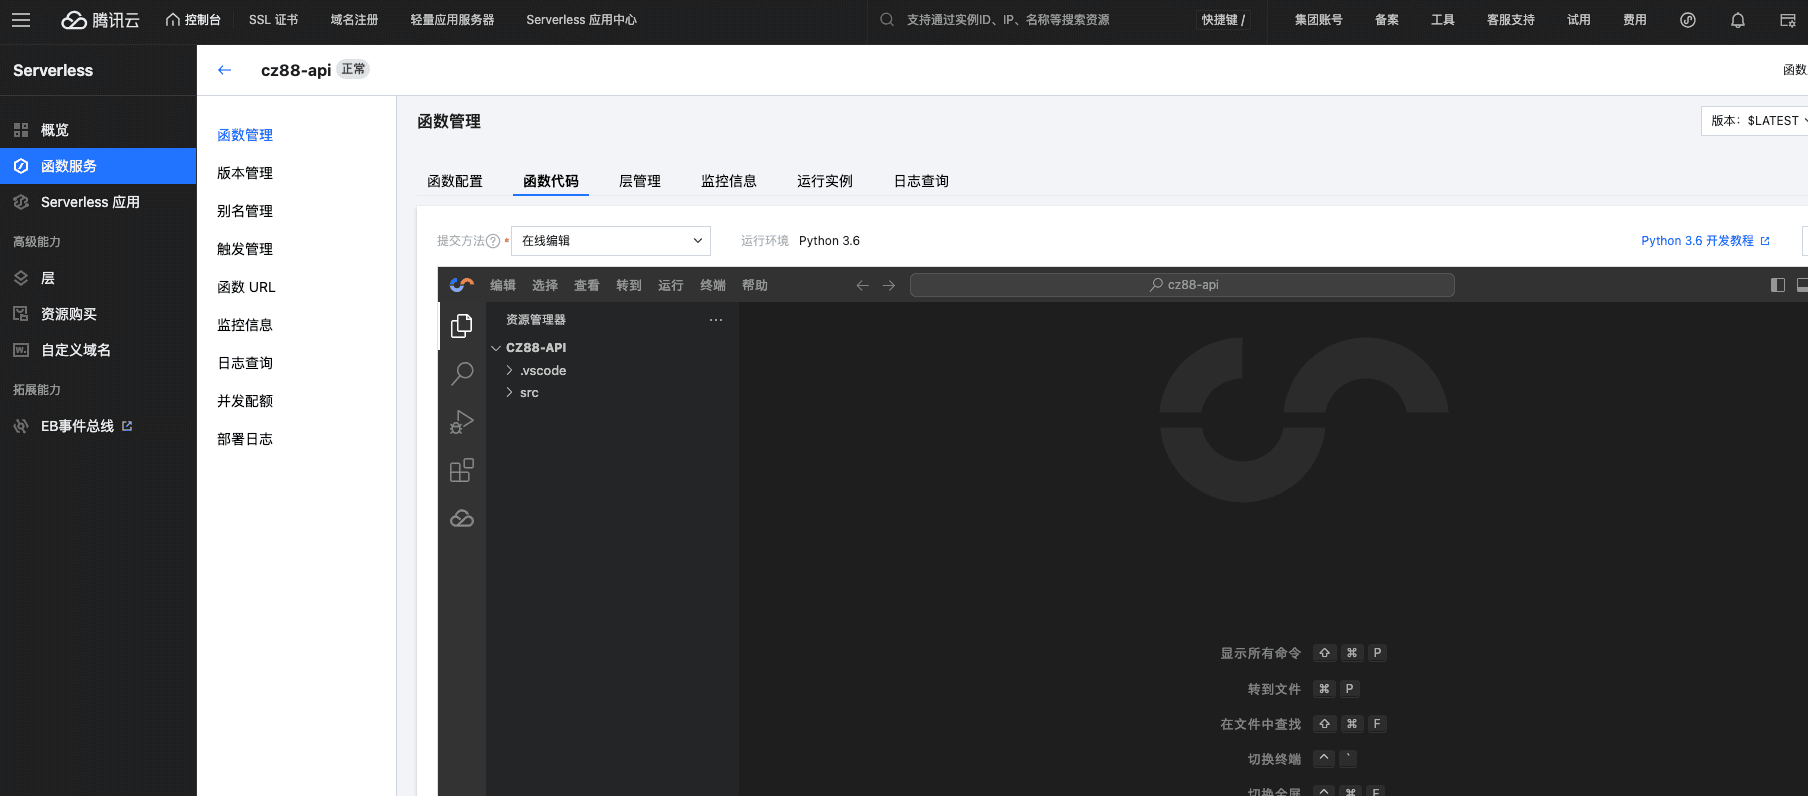
Task: Open the Explorer icon in editor activity bar
Action: (x=461, y=326)
